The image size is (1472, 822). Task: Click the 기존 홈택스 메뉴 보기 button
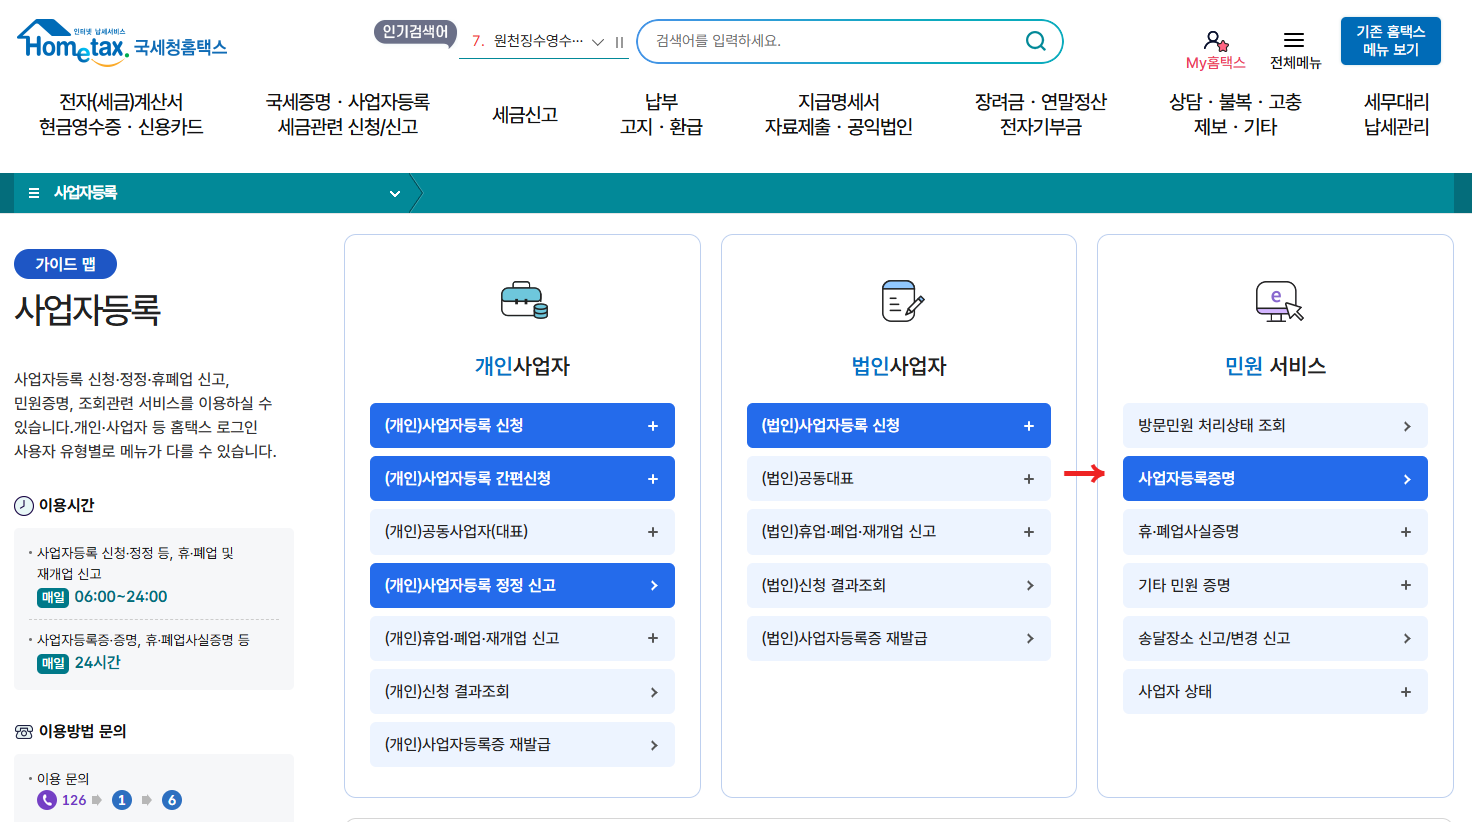[x=1390, y=41]
